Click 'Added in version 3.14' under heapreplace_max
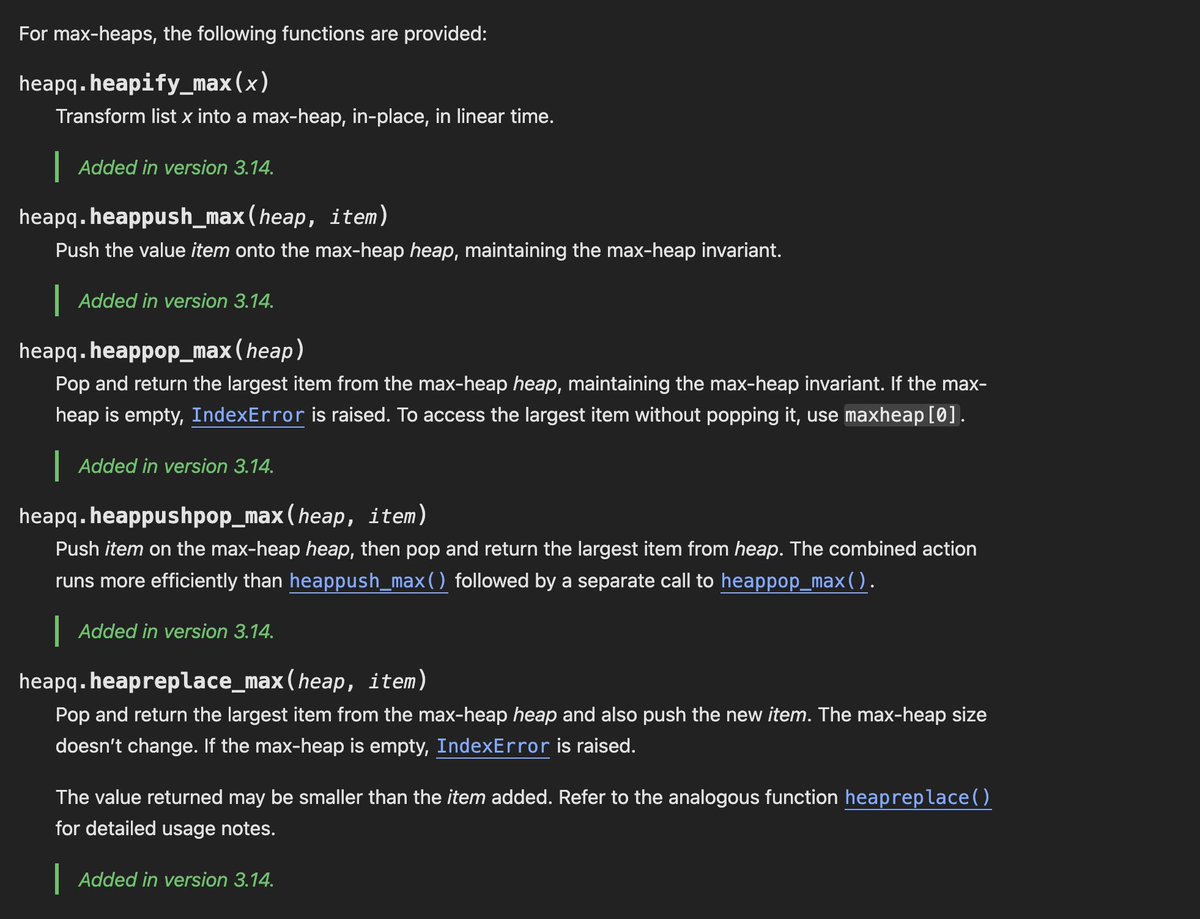 (176, 880)
